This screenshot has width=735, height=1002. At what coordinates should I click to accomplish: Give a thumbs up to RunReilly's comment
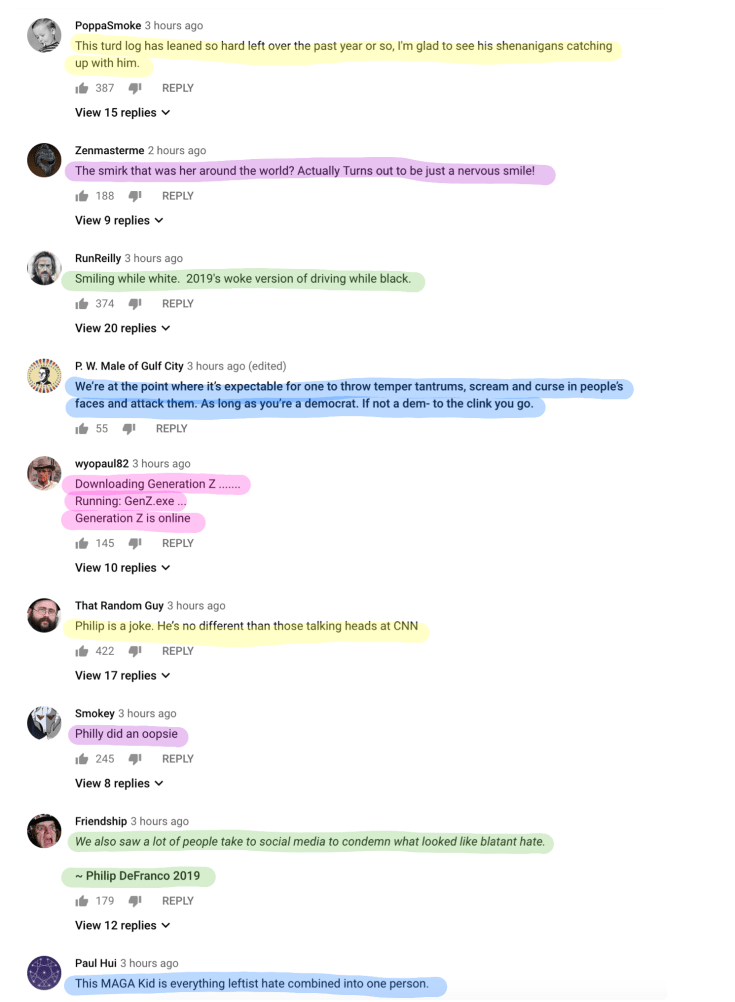point(82,303)
